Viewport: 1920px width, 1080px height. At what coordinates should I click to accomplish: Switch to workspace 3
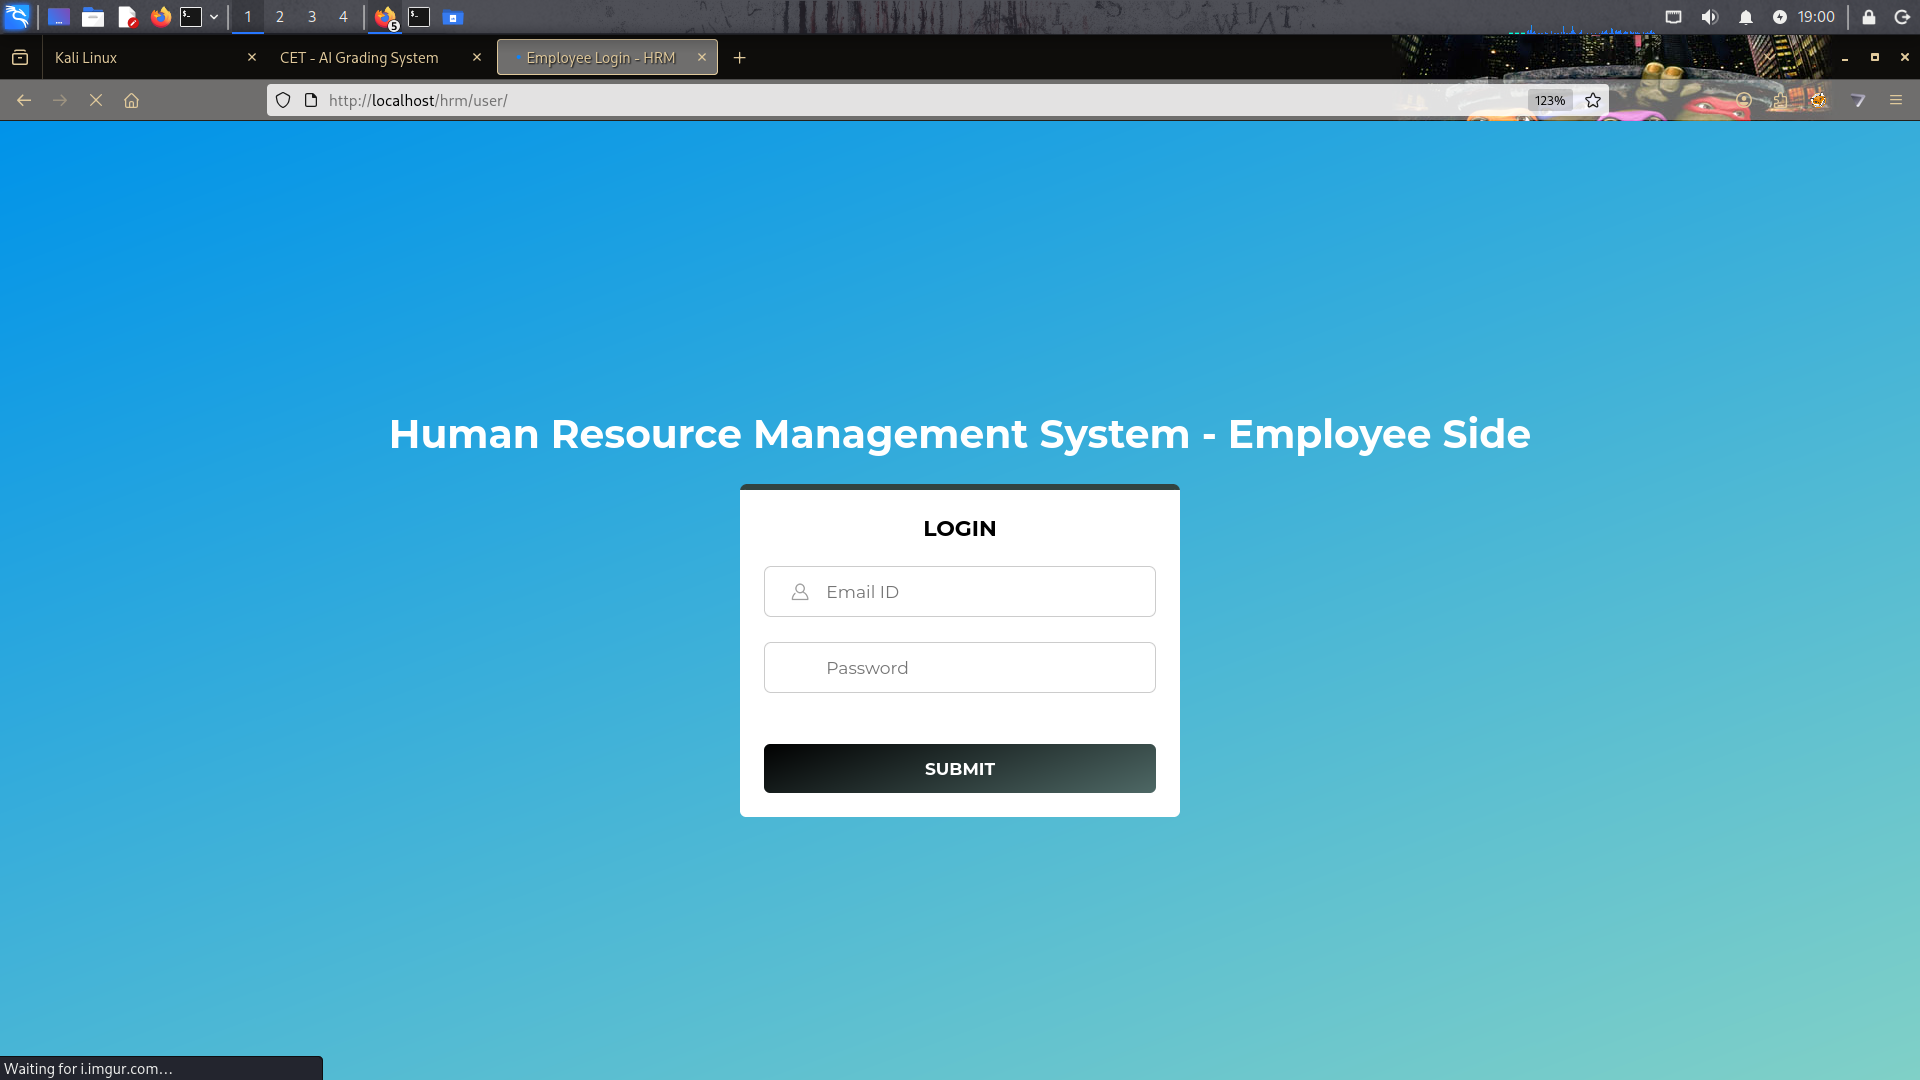click(312, 17)
